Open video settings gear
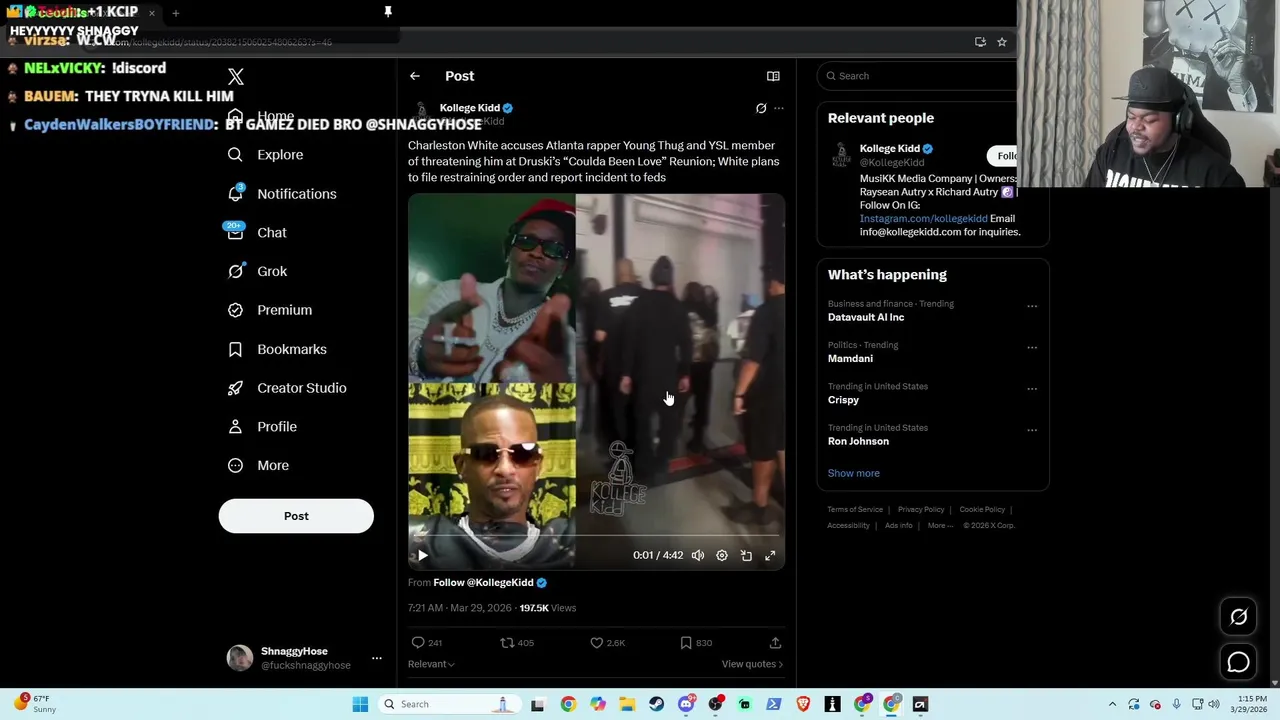This screenshot has width=1280, height=720. tap(722, 555)
